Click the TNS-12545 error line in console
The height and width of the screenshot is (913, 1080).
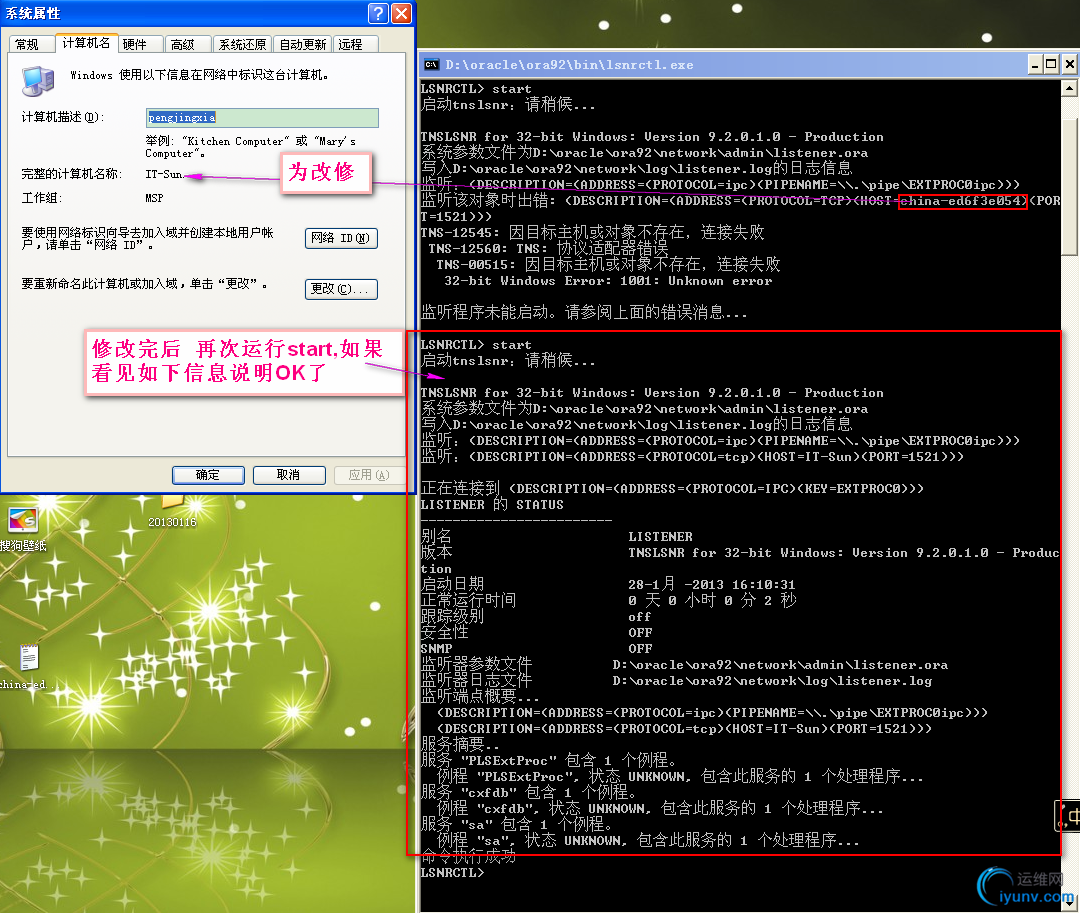point(592,232)
